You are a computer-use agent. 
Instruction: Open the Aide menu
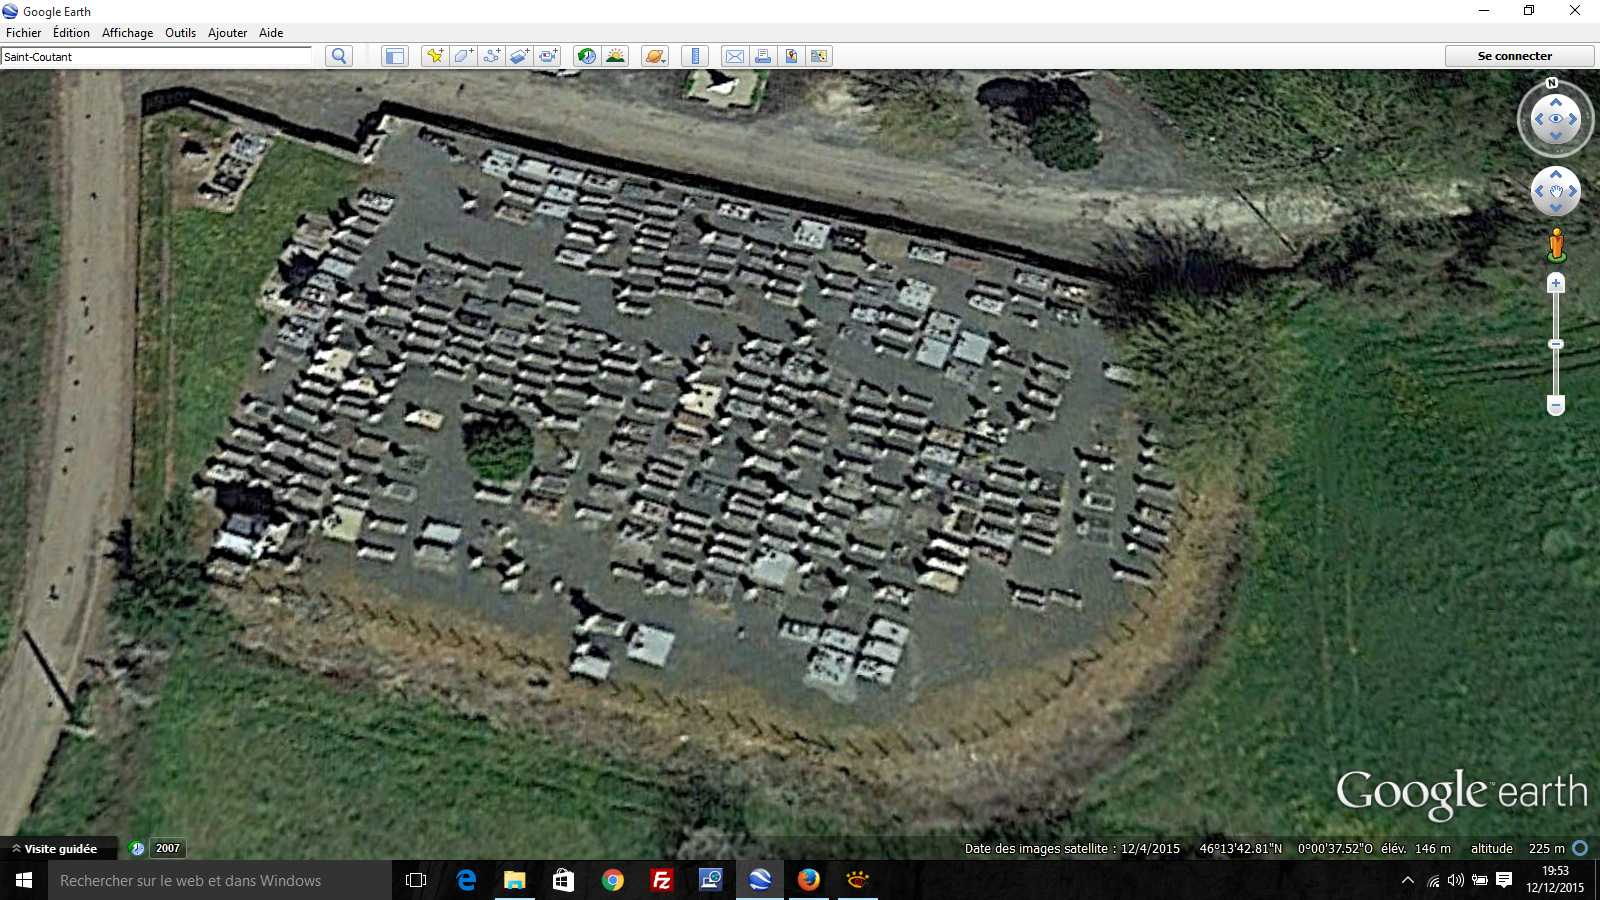[271, 33]
